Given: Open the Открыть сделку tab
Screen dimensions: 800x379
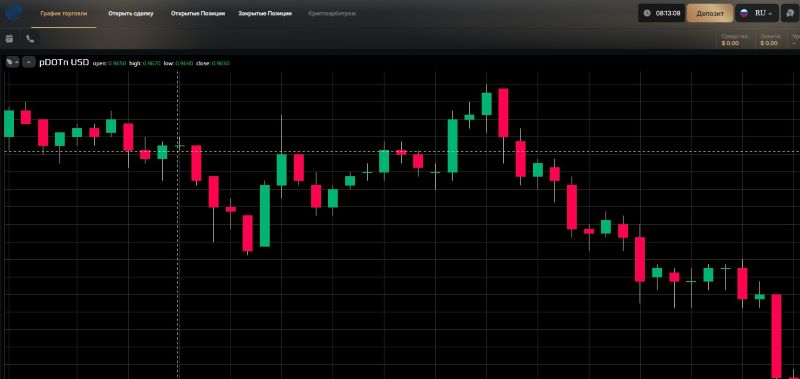Looking at the screenshot, I should pyautogui.click(x=131, y=14).
